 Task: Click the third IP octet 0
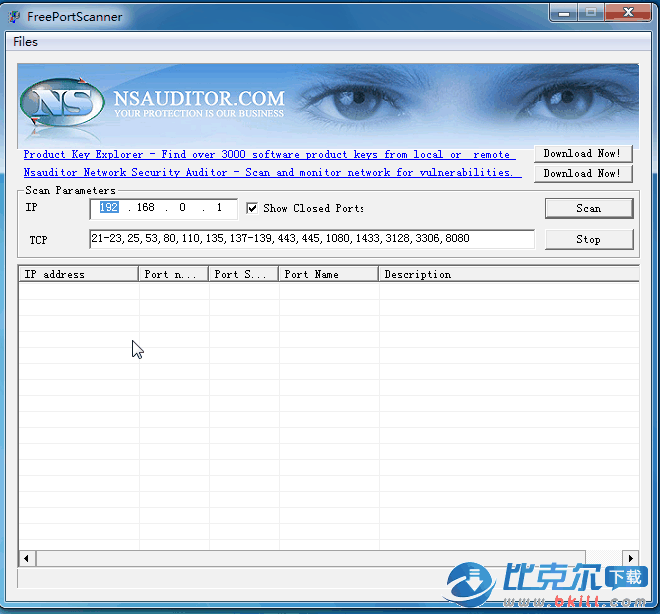[182, 207]
